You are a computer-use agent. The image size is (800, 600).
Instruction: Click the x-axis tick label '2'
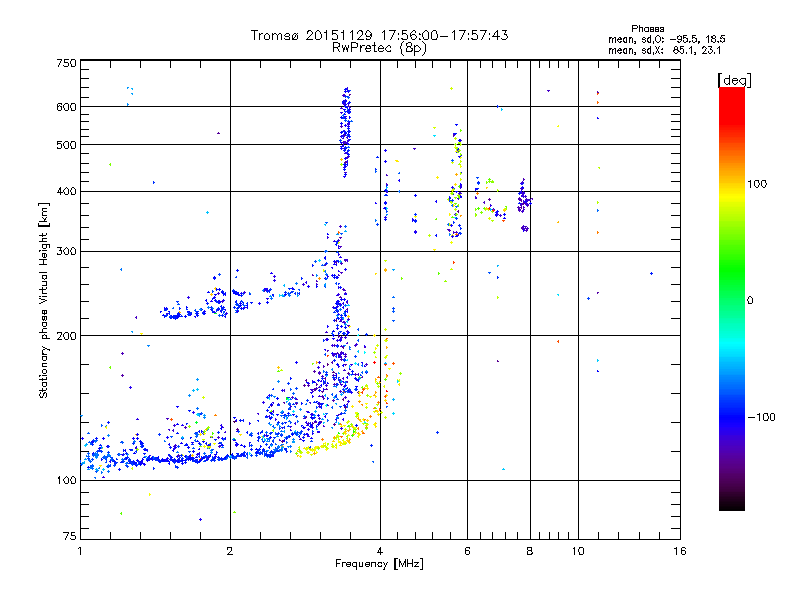[230, 551]
